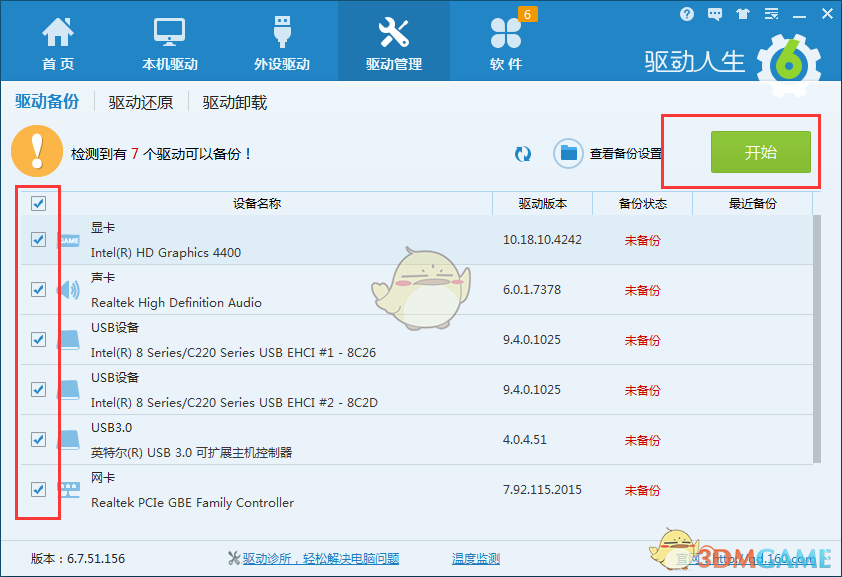Viewport: 842px width, 577px height.
Task: Open the main menu icon in title bar
Action: pos(771,14)
